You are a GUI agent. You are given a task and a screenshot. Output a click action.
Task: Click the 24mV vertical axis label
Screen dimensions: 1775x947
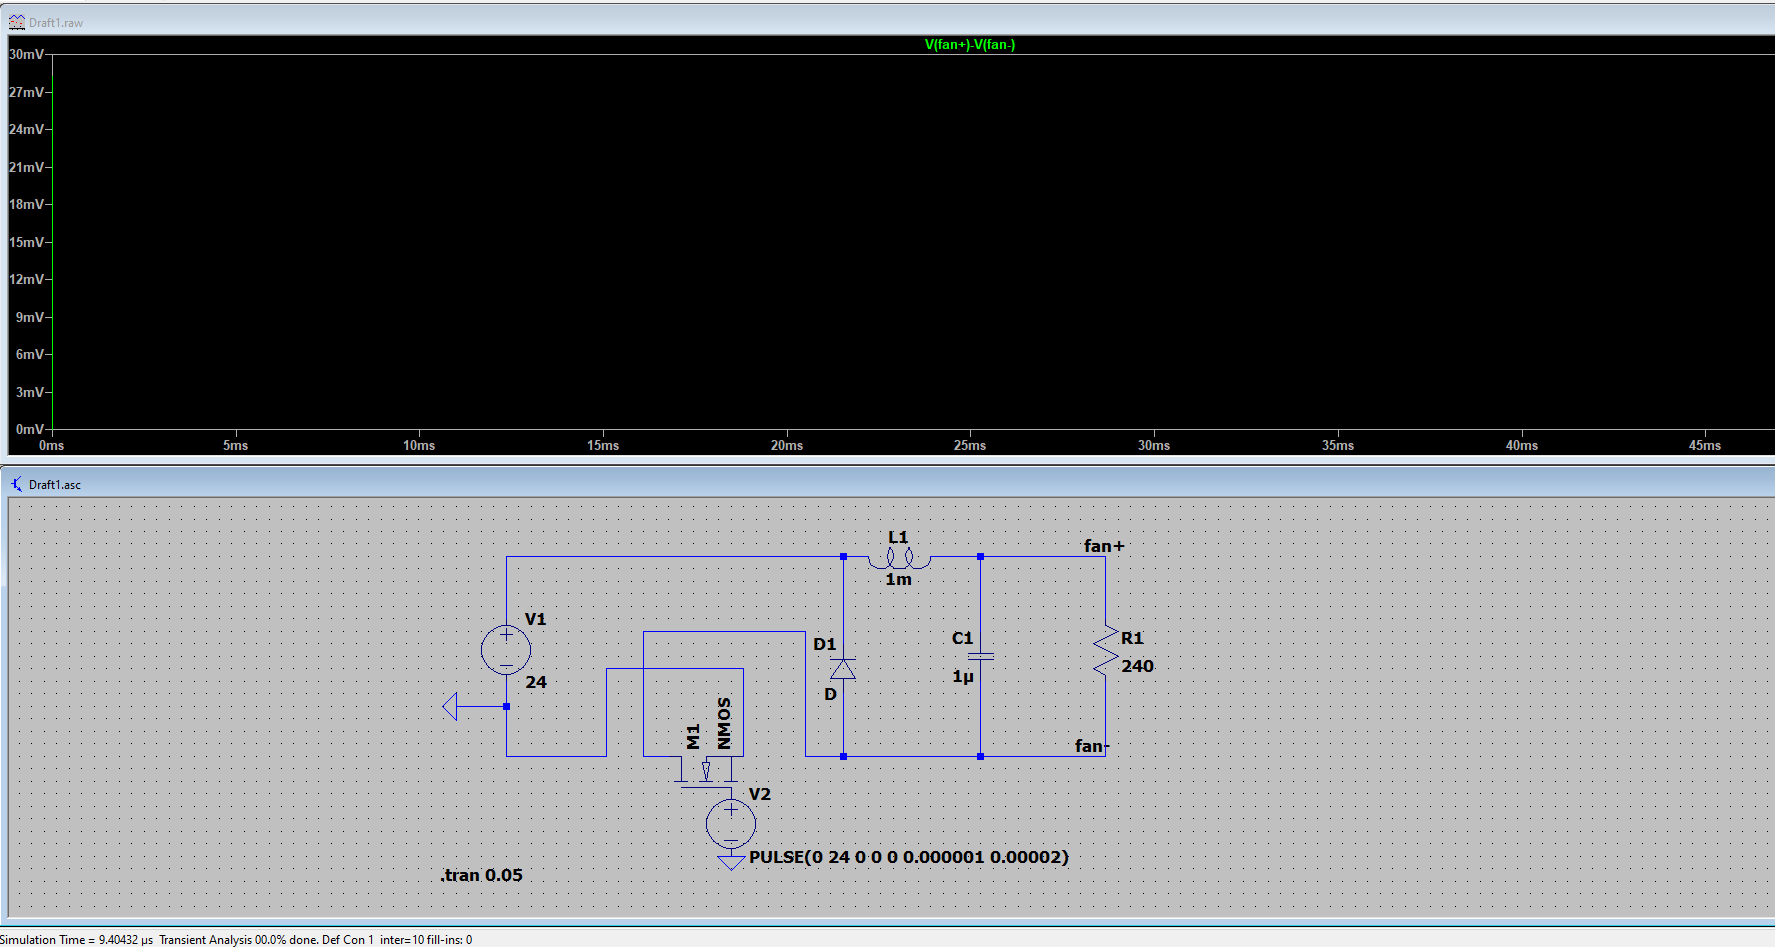(x=27, y=129)
